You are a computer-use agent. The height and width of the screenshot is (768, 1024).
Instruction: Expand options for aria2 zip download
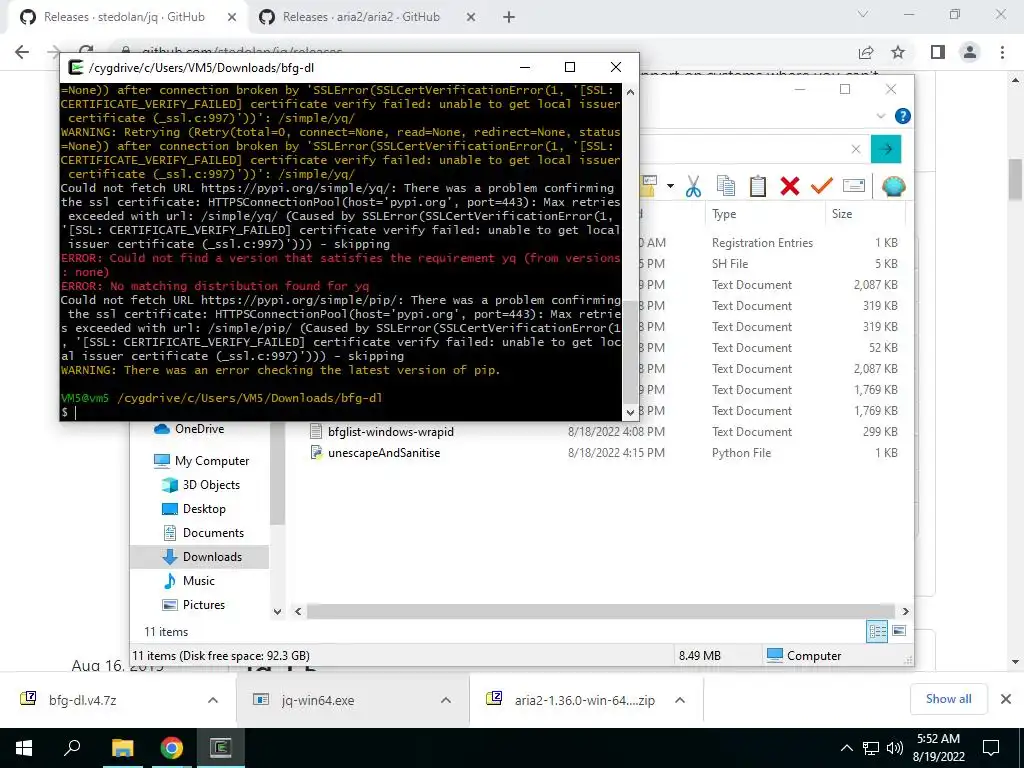click(680, 700)
